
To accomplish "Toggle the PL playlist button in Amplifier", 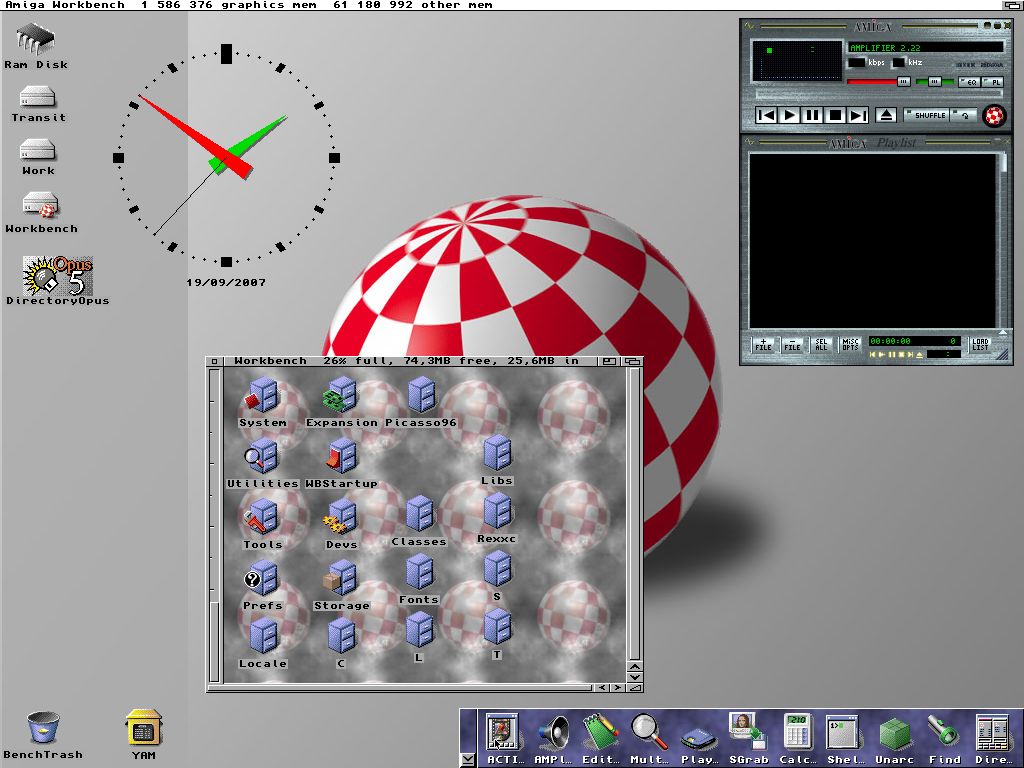I will click(x=994, y=82).
